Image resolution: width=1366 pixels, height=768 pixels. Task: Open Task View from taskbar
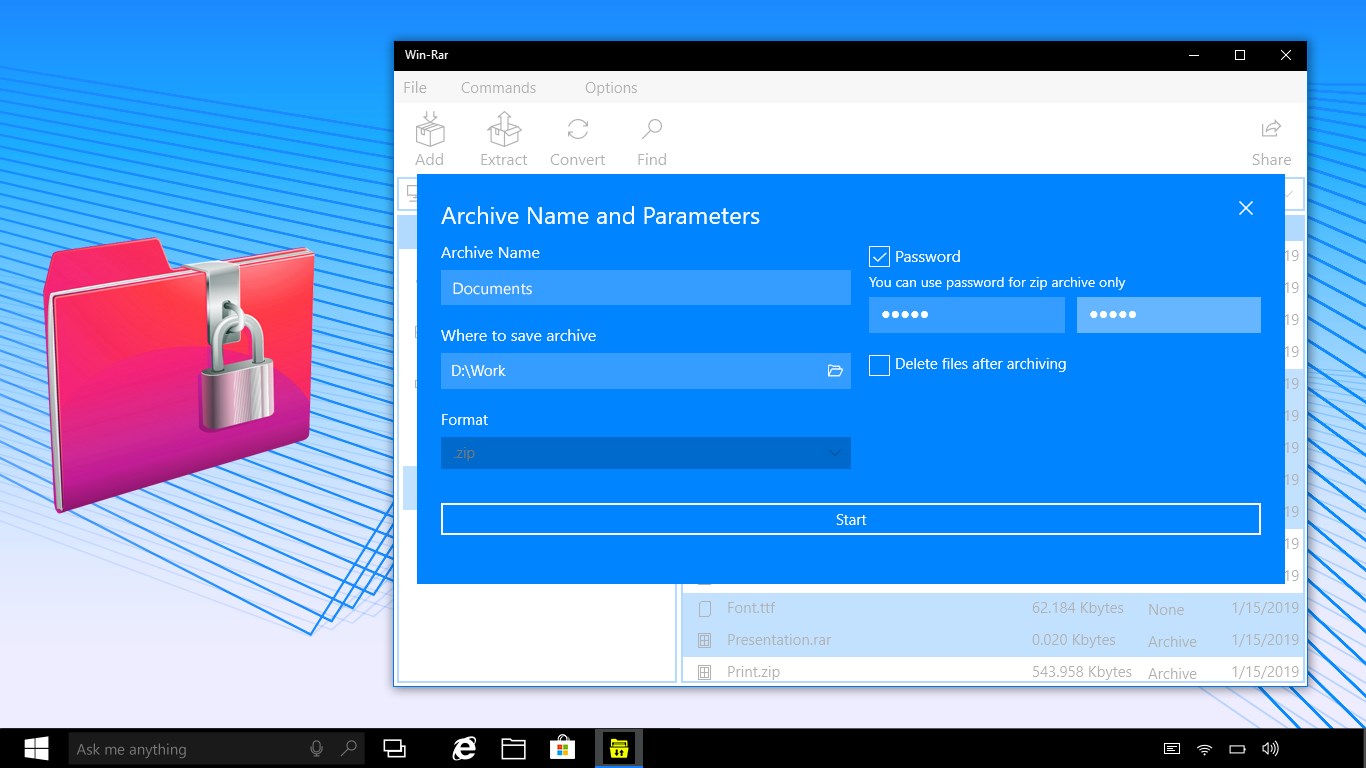point(395,748)
